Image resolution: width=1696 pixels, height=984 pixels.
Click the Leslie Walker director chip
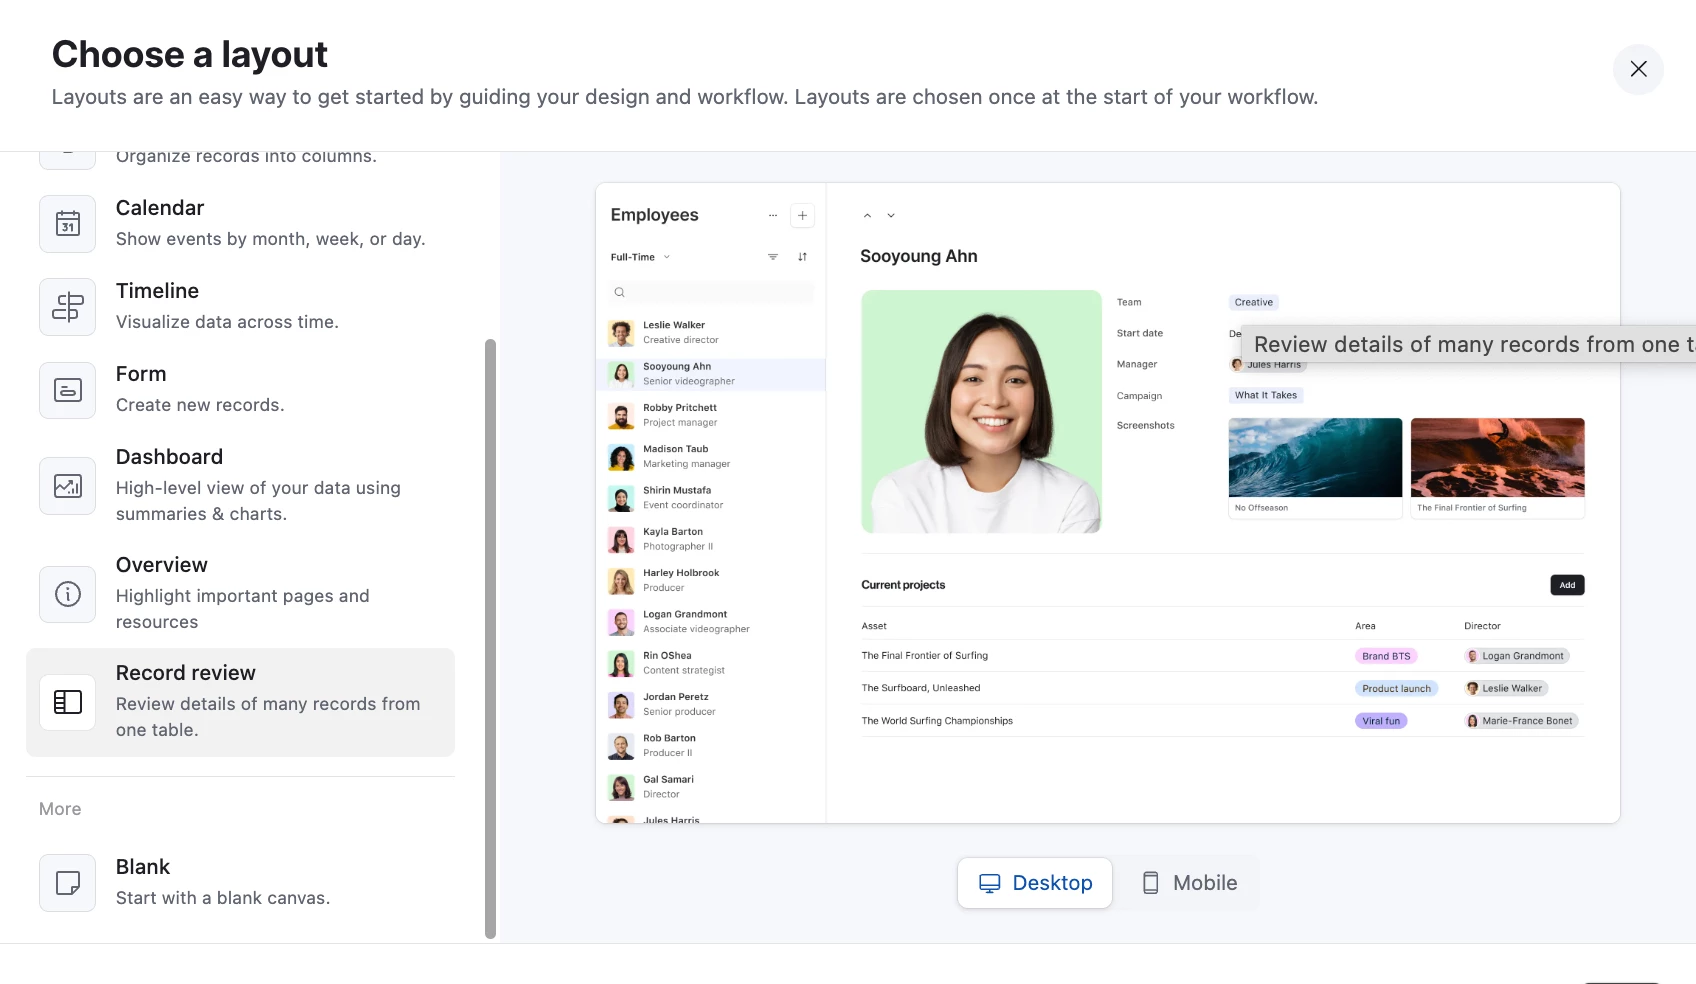[1506, 688]
